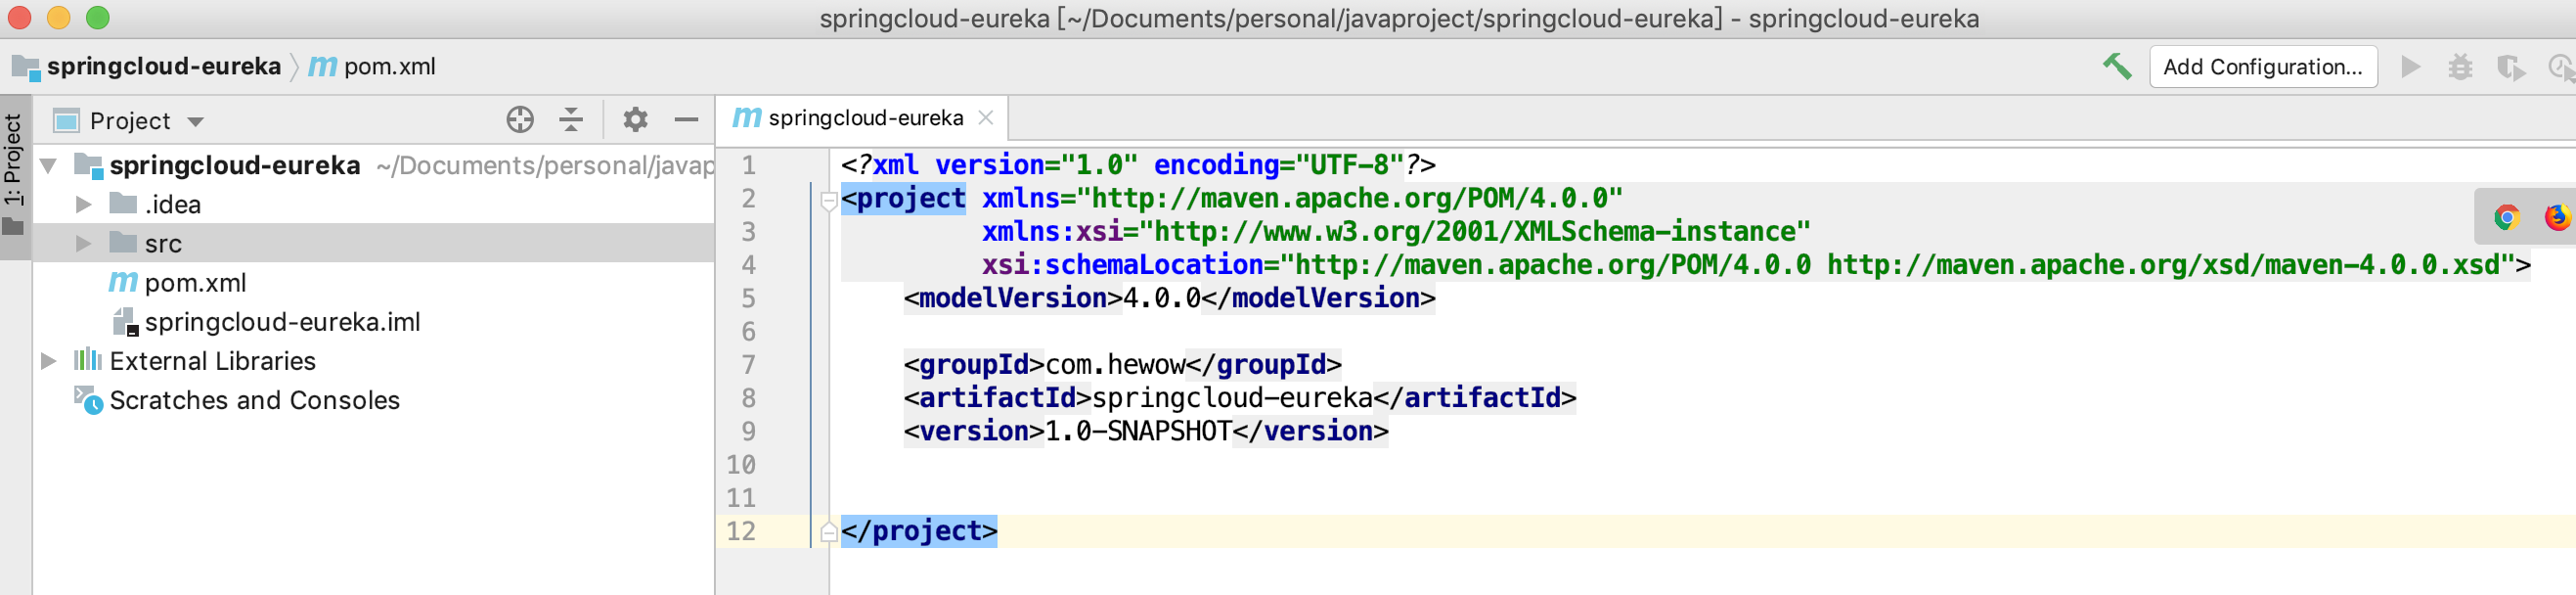The image size is (2576, 595).
Task: Click the Run arrow icon
Action: coord(2411,67)
